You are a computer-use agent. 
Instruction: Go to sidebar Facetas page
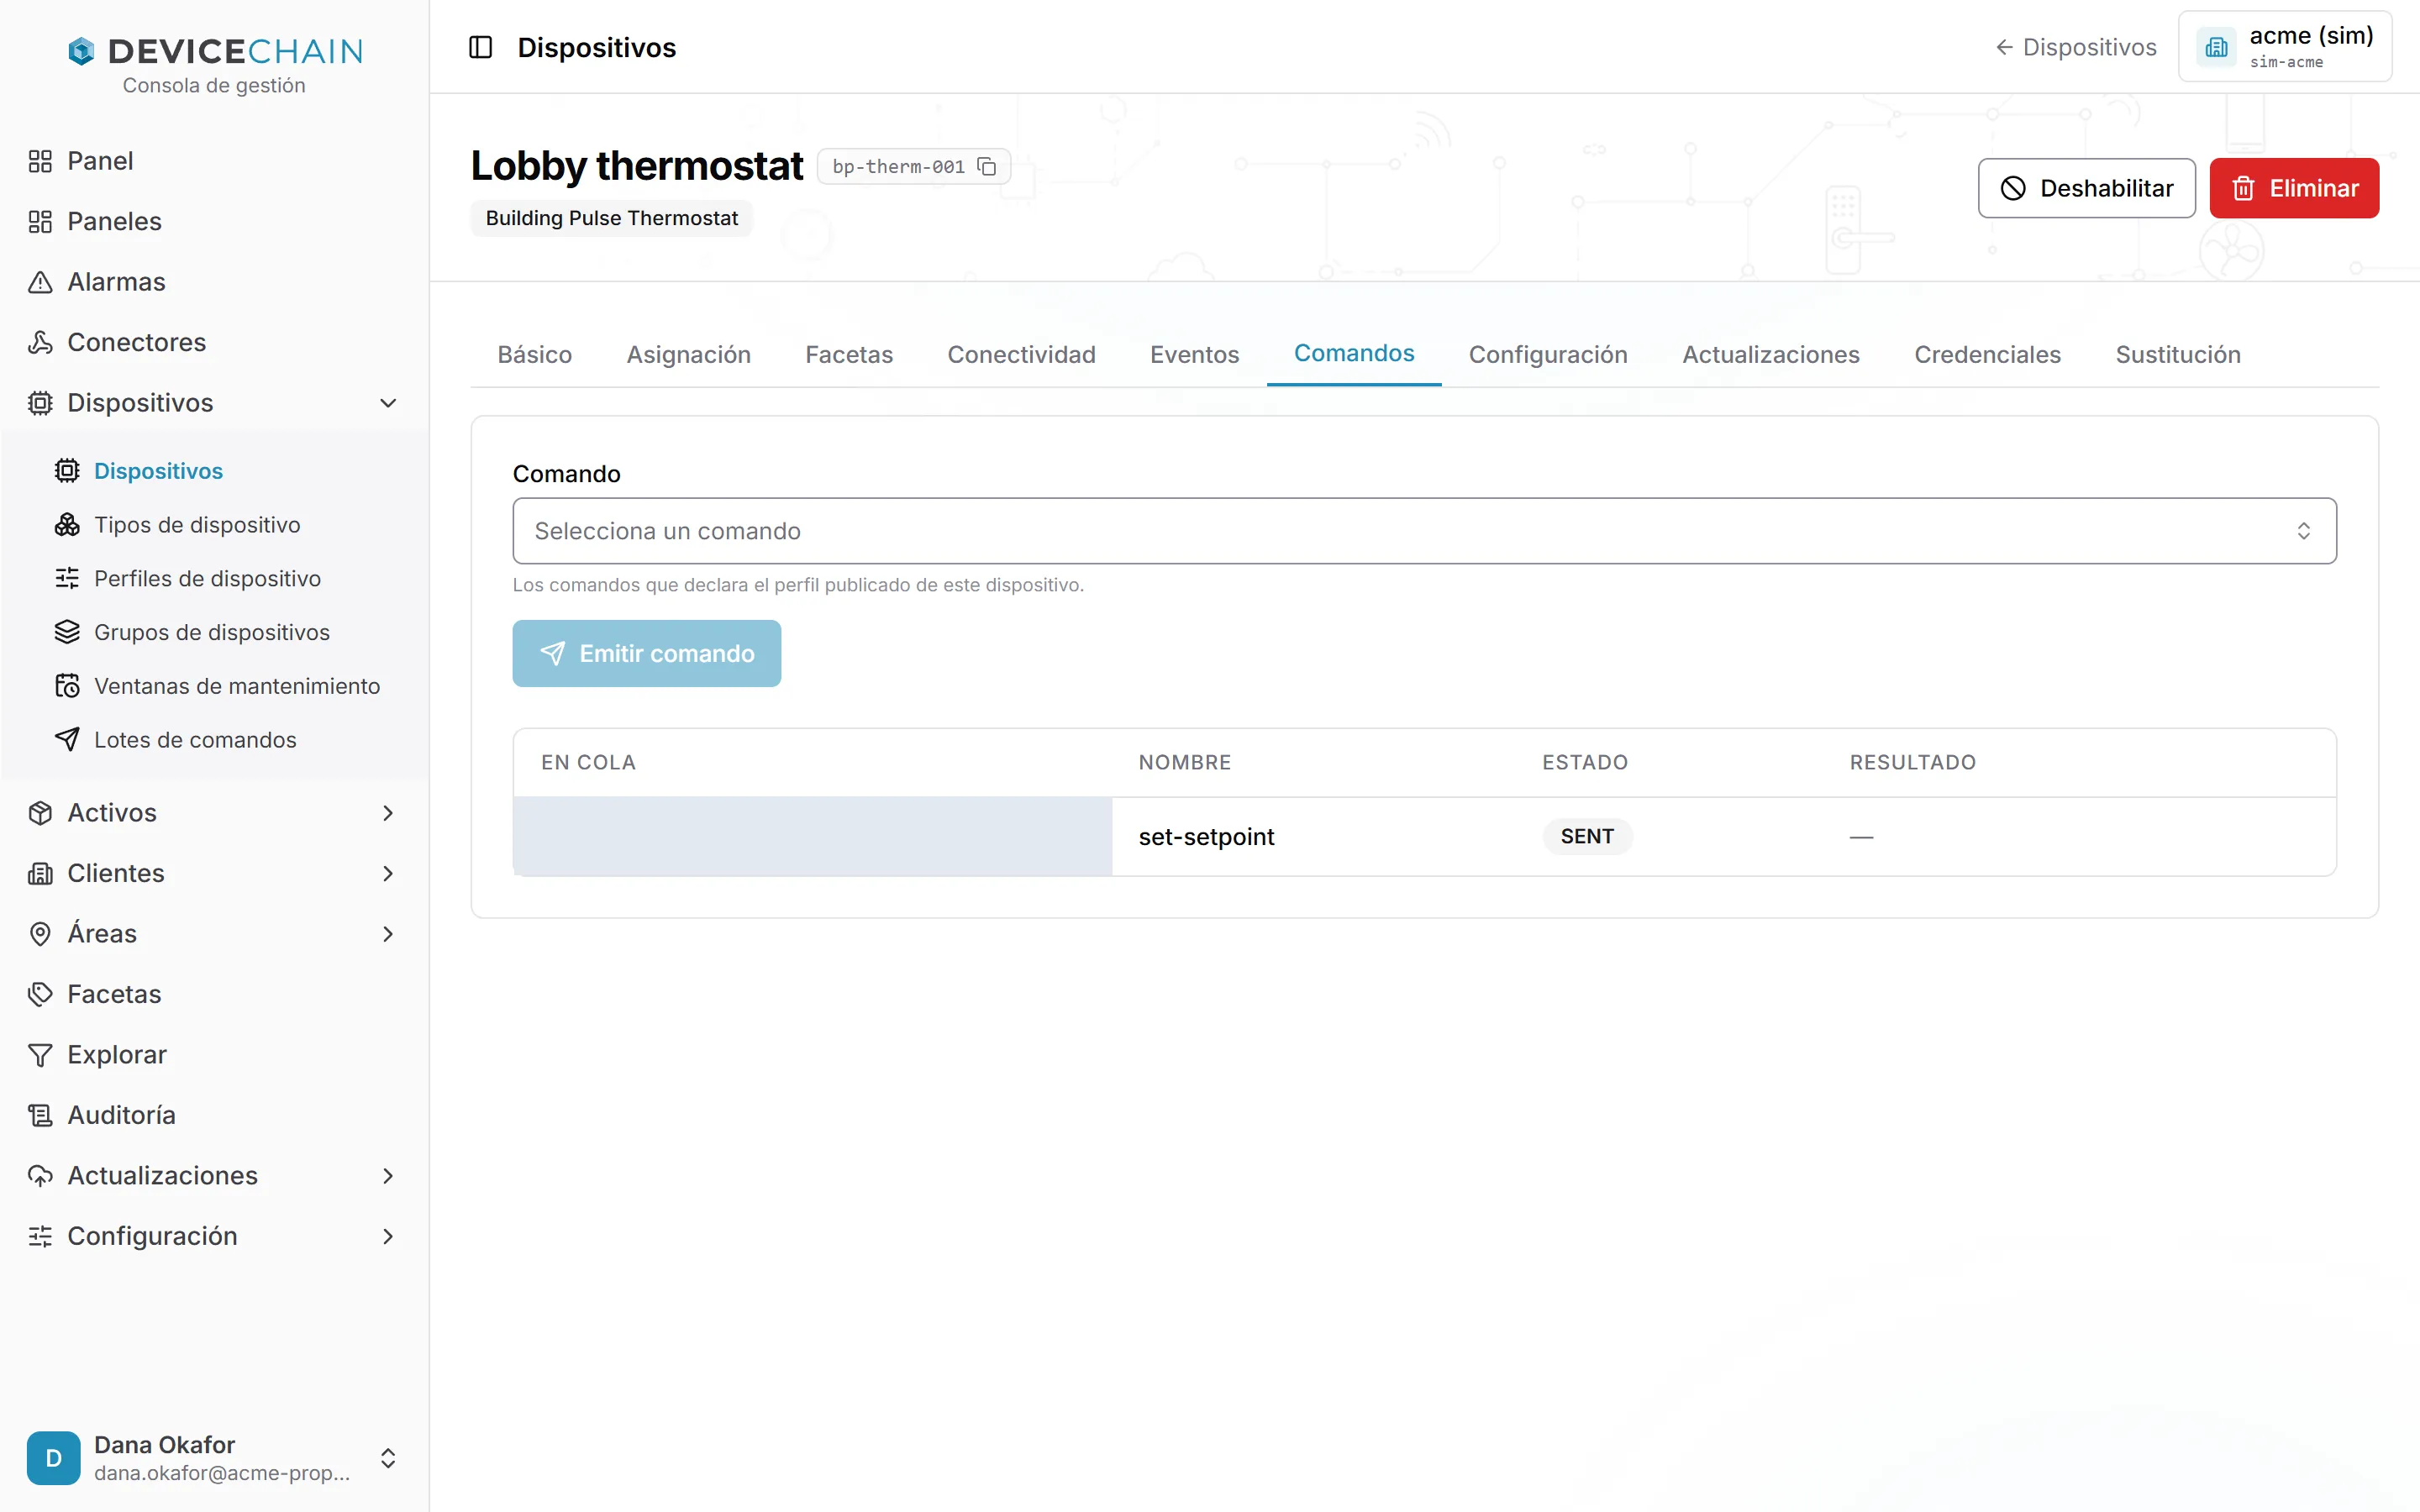(215, 994)
